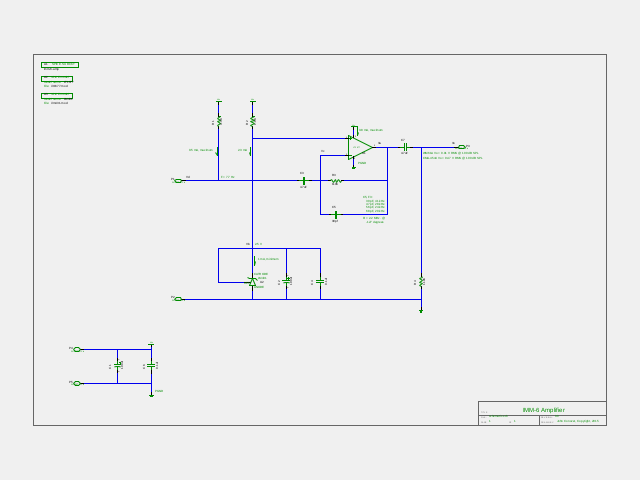The image size is (640, 480).
Task: Click the output port connector at the right
Action: pos(462,147)
